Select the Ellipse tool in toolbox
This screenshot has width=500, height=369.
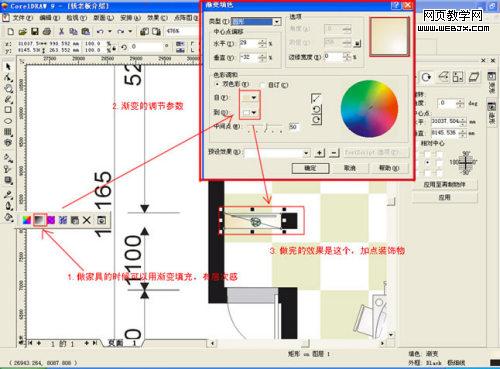point(8,121)
